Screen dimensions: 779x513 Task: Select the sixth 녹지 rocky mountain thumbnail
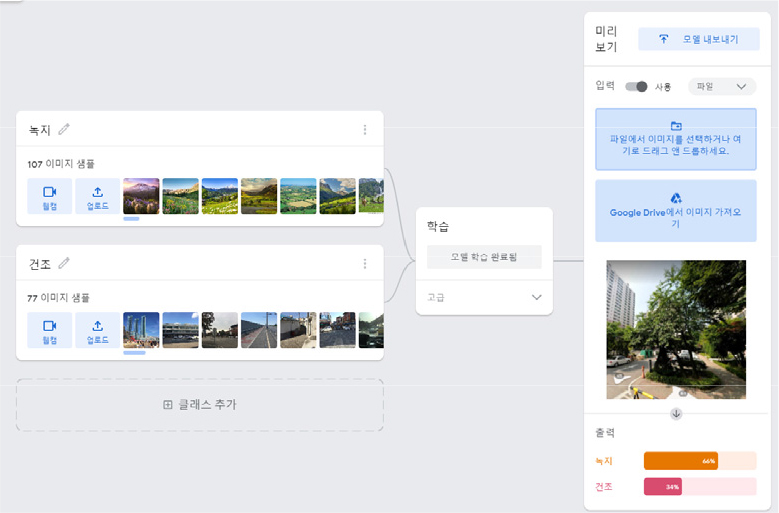tap(337, 196)
